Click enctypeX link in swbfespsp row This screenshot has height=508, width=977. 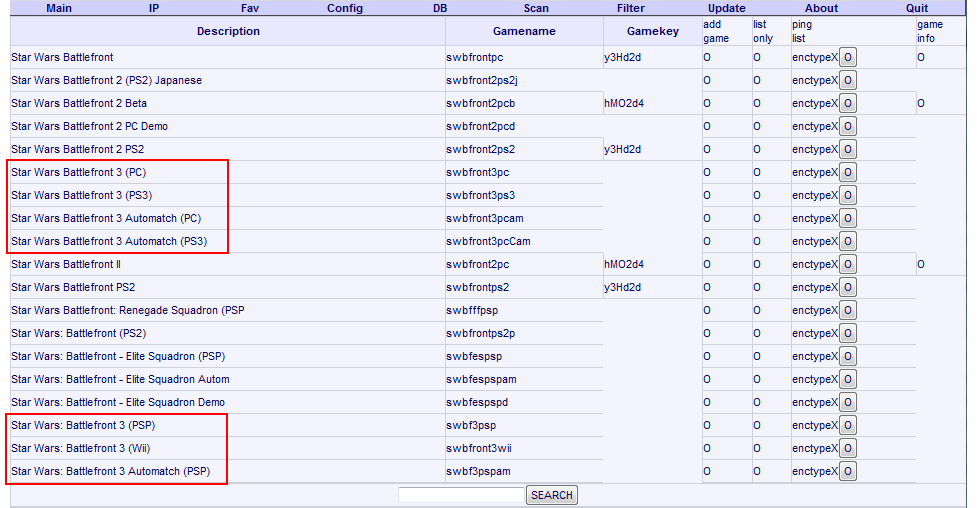815,357
